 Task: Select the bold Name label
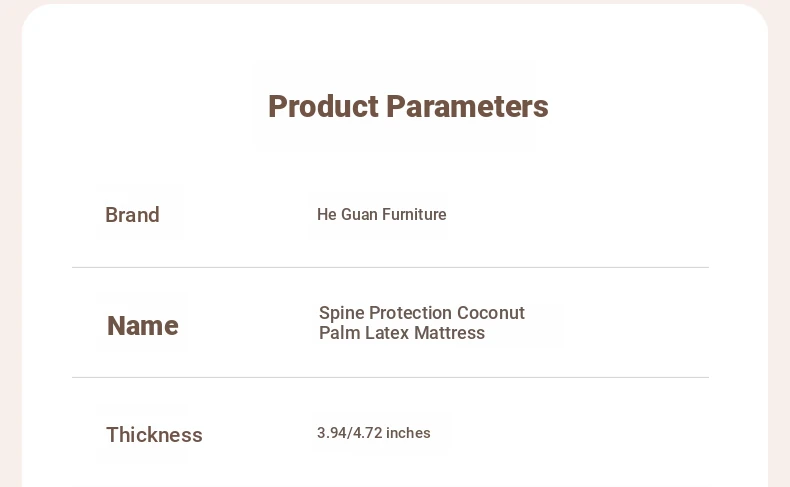[x=143, y=325]
